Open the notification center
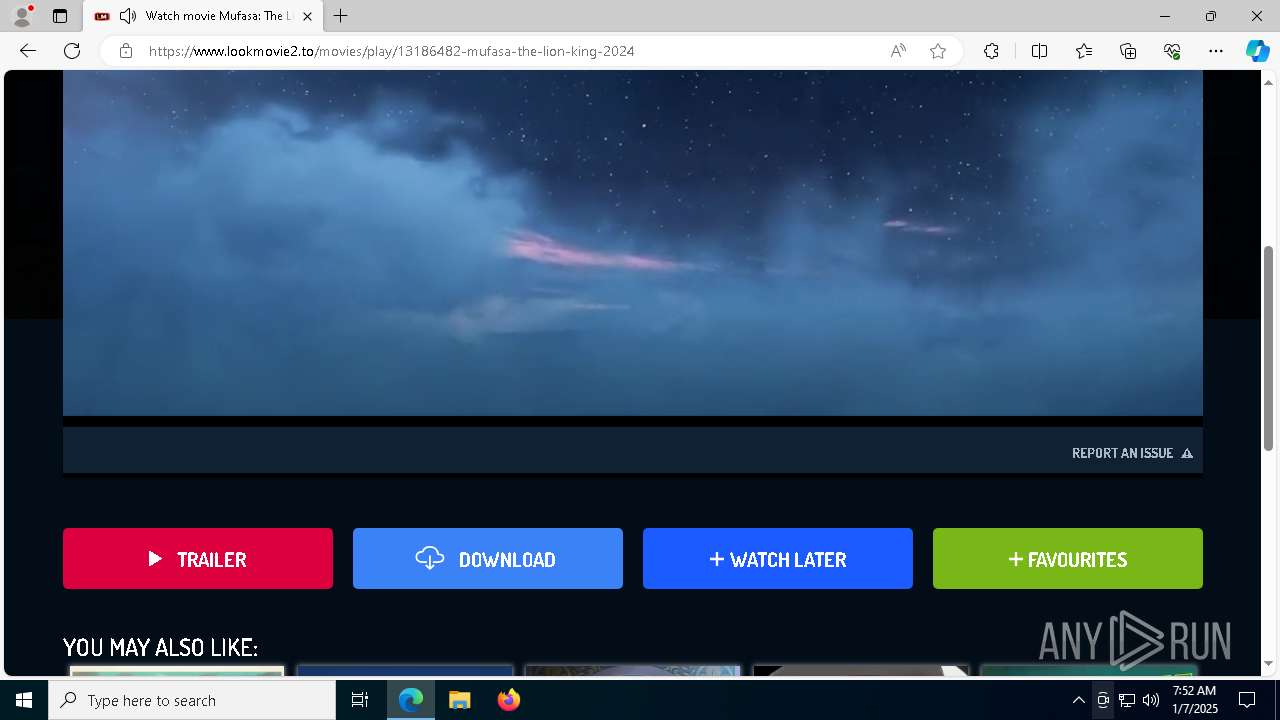Viewport: 1280px width, 720px height. pyautogui.click(x=1247, y=700)
